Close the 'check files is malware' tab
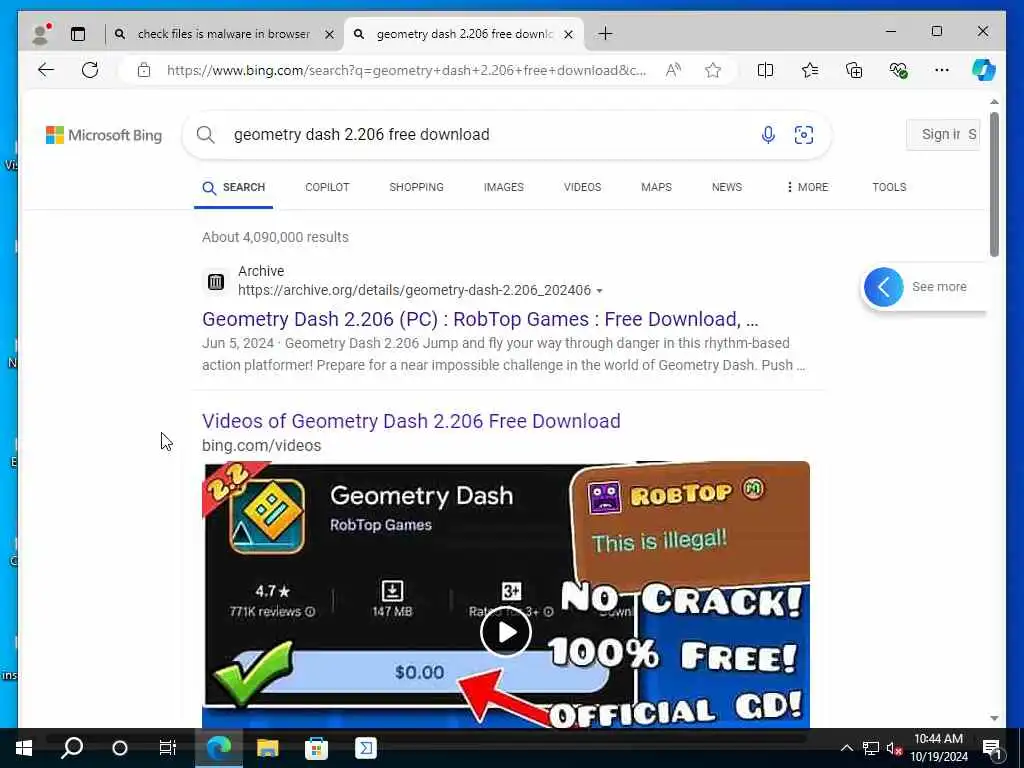Screen dimensions: 1024x768 click(330, 35)
